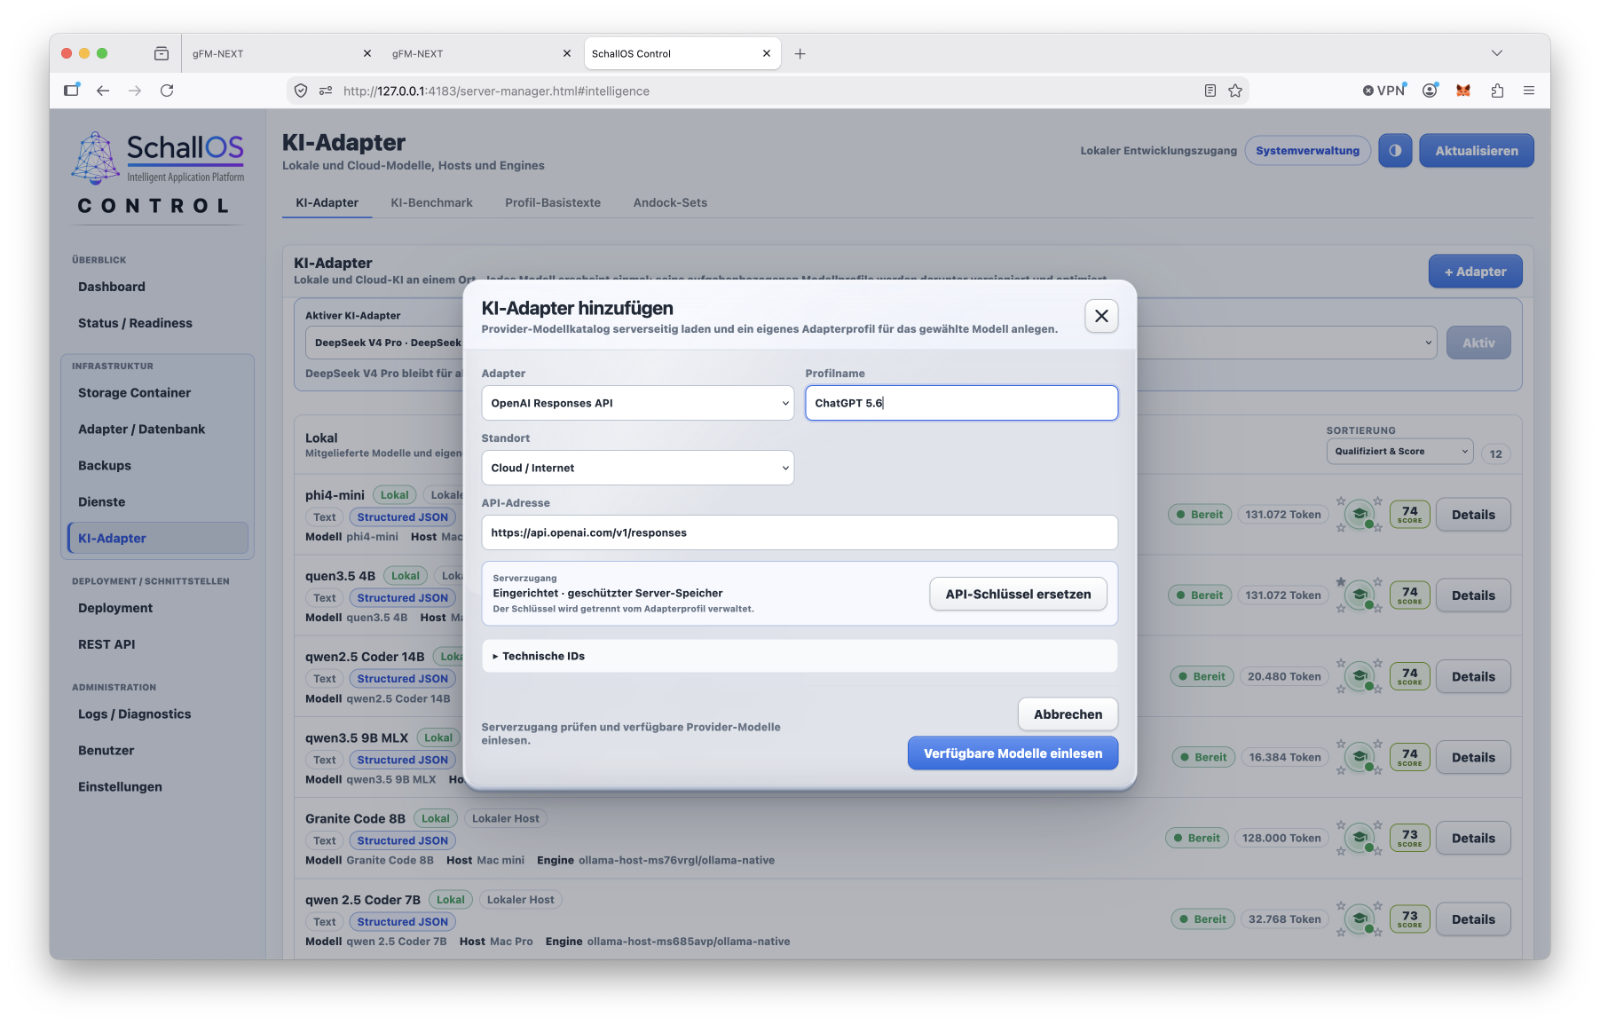This screenshot has height=1025, width=1600.
Task: Open the account avatar icon in toolbar
Action: click(x=1430, y=91)
